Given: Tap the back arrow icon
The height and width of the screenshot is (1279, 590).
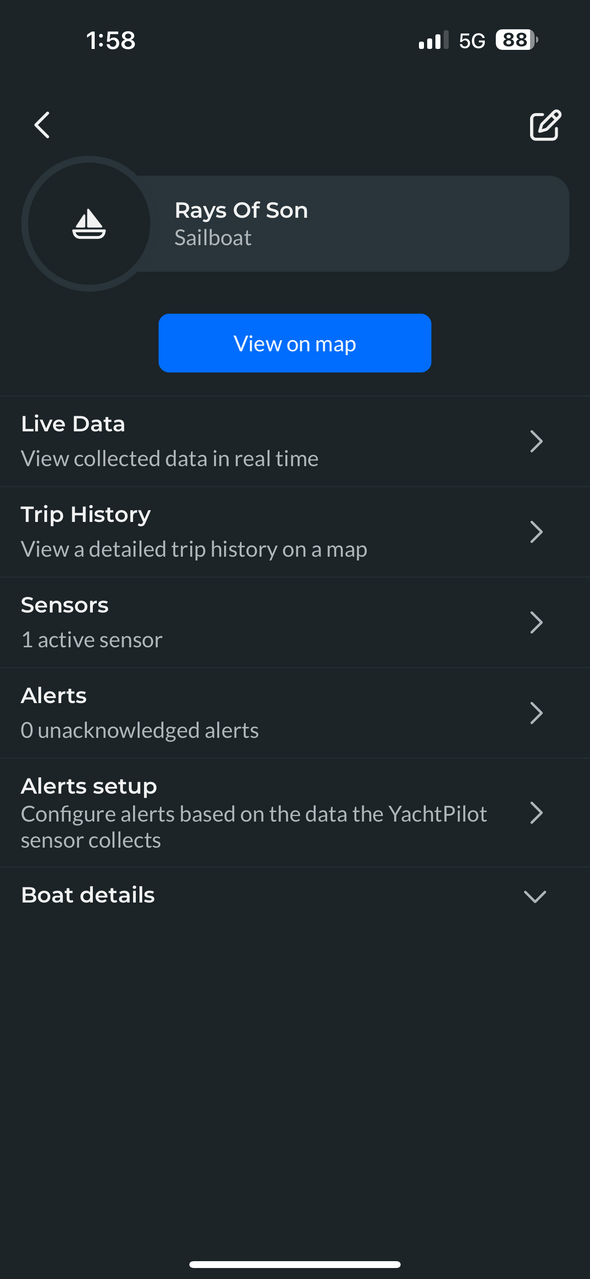Looking at the screenshot, I should pyautogui.click(x=42, y=125).
